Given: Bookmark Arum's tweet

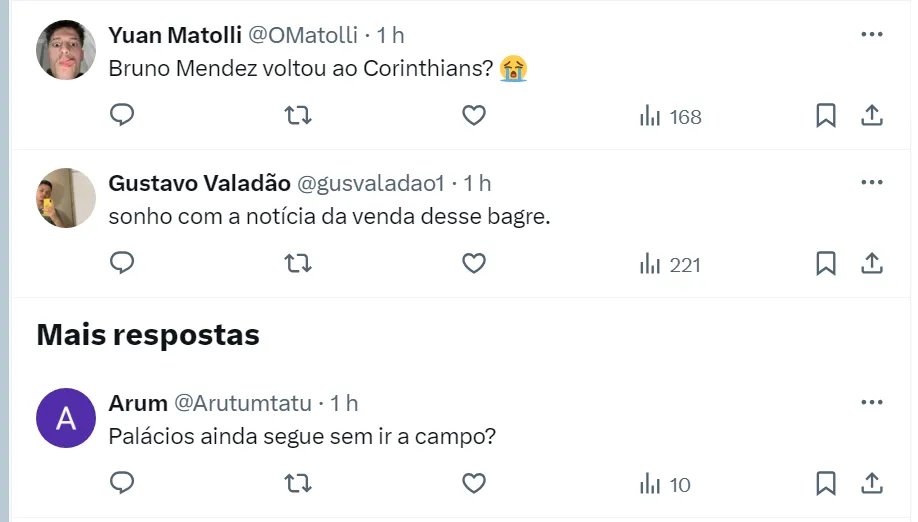Looking at the screenshot, I should tap(826, 484).
